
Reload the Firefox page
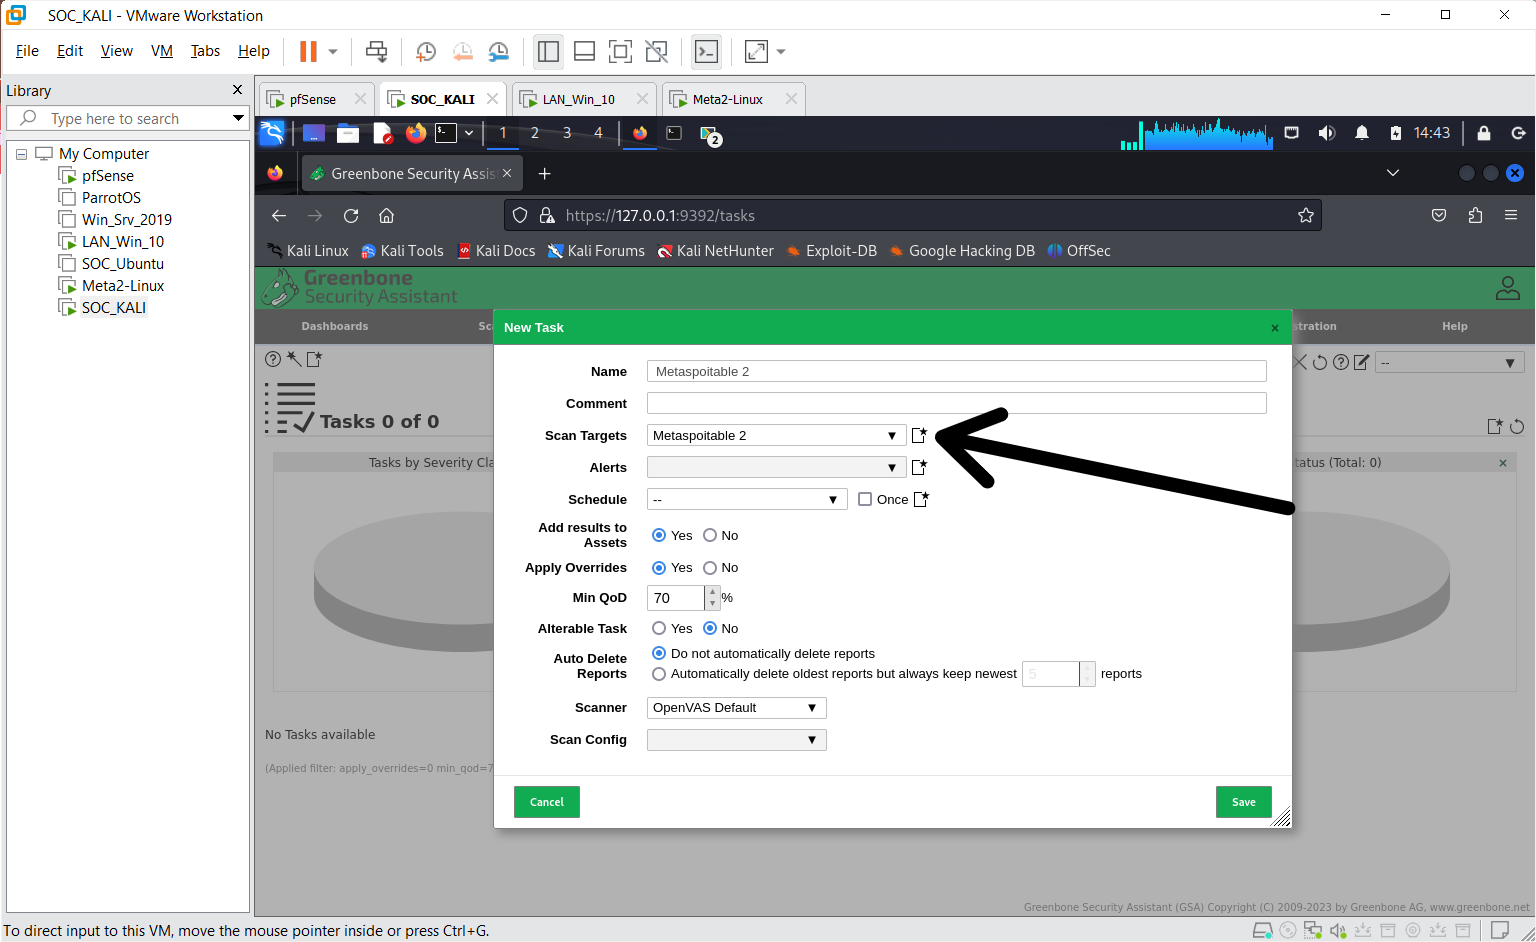(x=351, y=215)
